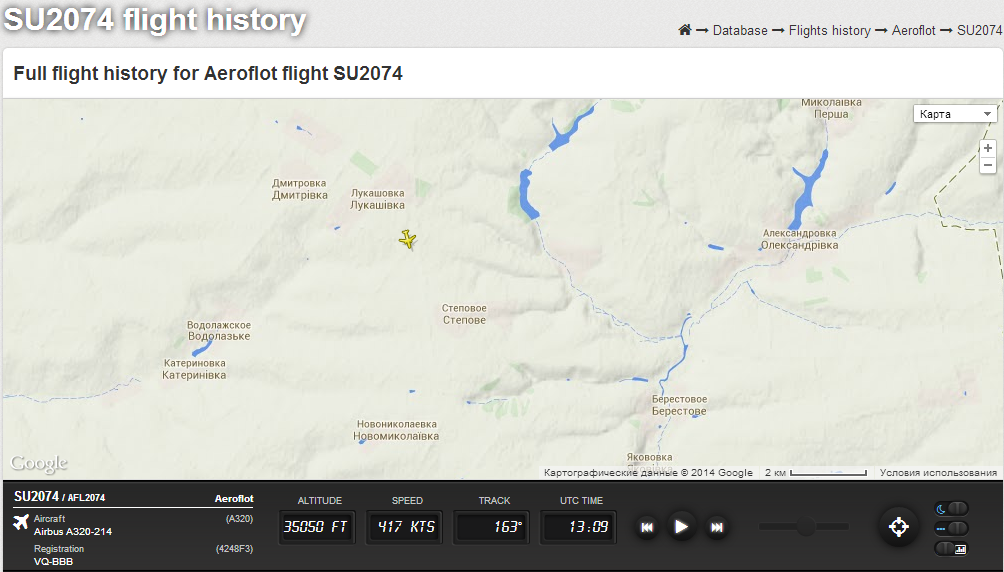Open the Aeroflot breadcrumb link
The image size is (1004, 572).
913,30
